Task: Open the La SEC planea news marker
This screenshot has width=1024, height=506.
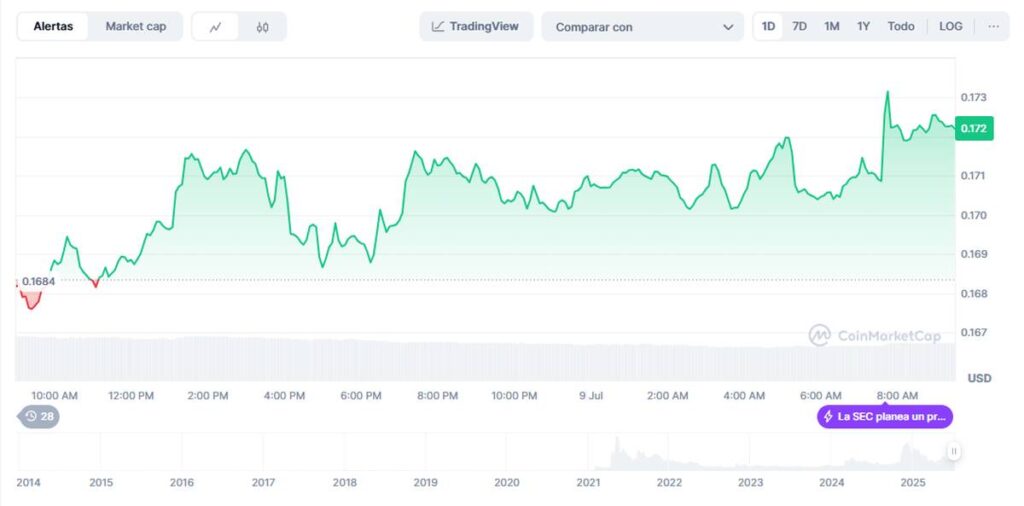Action: tap(885, 417)
